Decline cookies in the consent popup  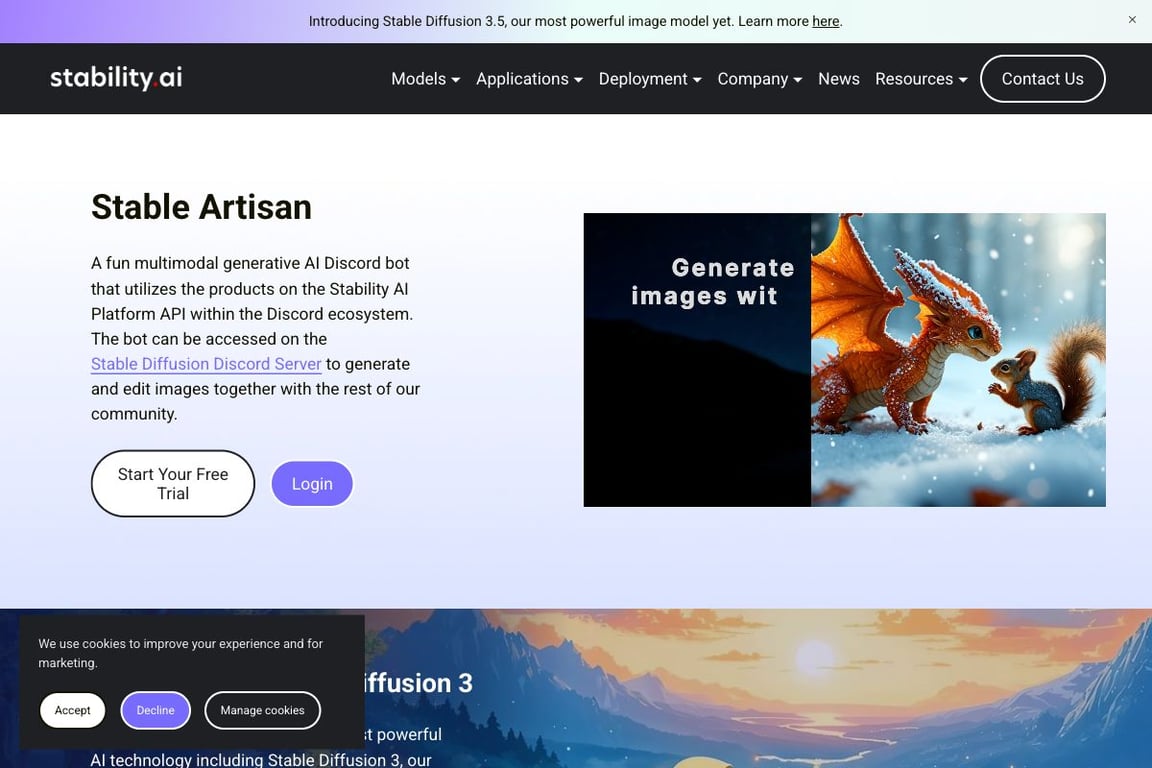[x=156, y=710]
